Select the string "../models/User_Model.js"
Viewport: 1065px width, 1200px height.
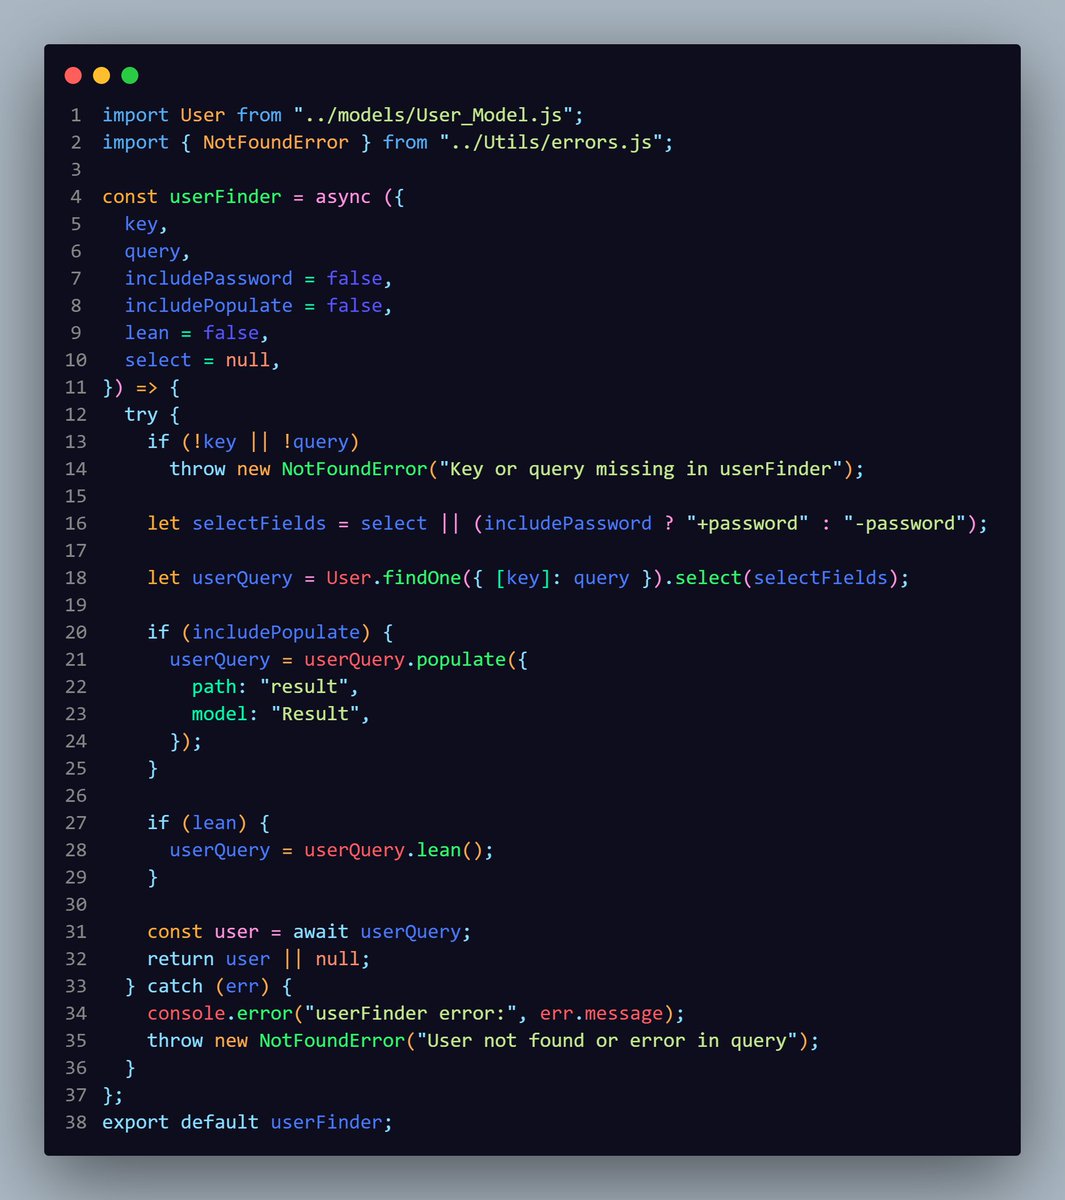[433, 115]
